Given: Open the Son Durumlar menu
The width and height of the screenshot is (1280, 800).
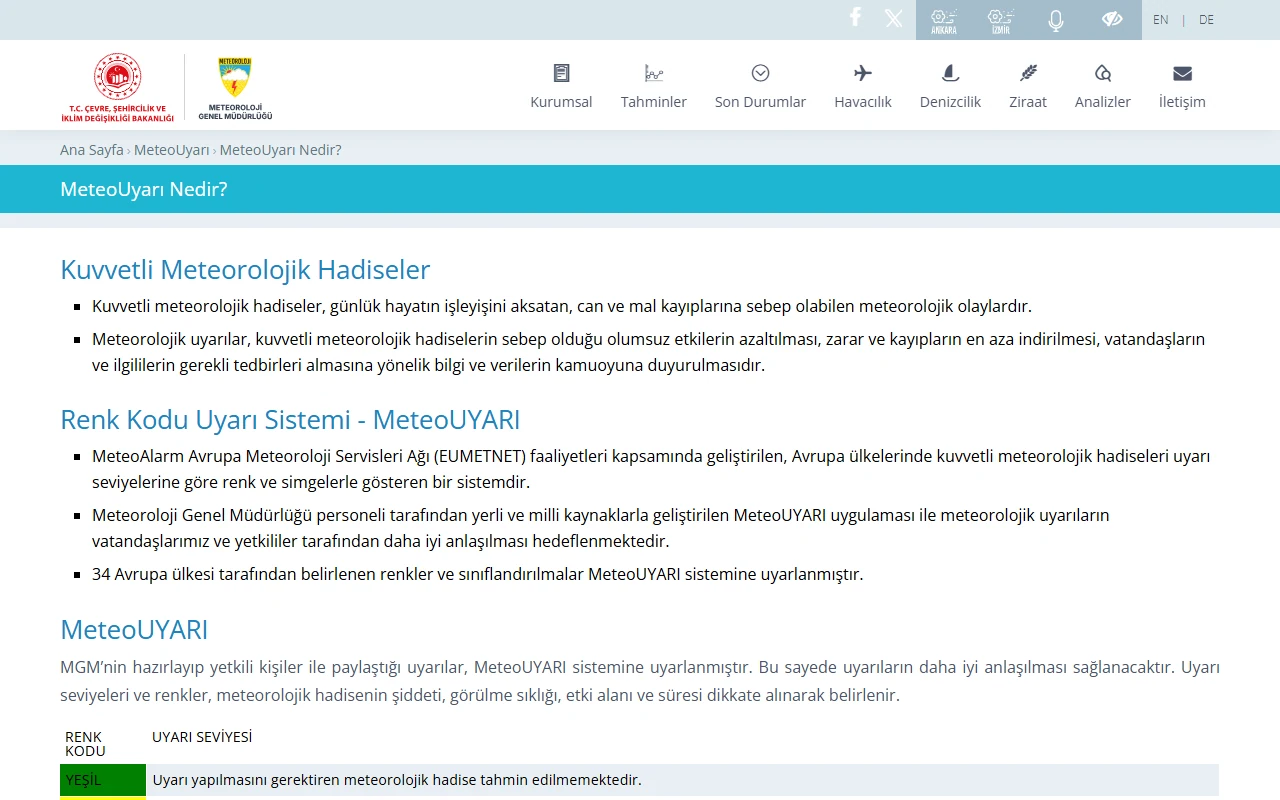Looking at the screenshot, I should pos(760,102).
